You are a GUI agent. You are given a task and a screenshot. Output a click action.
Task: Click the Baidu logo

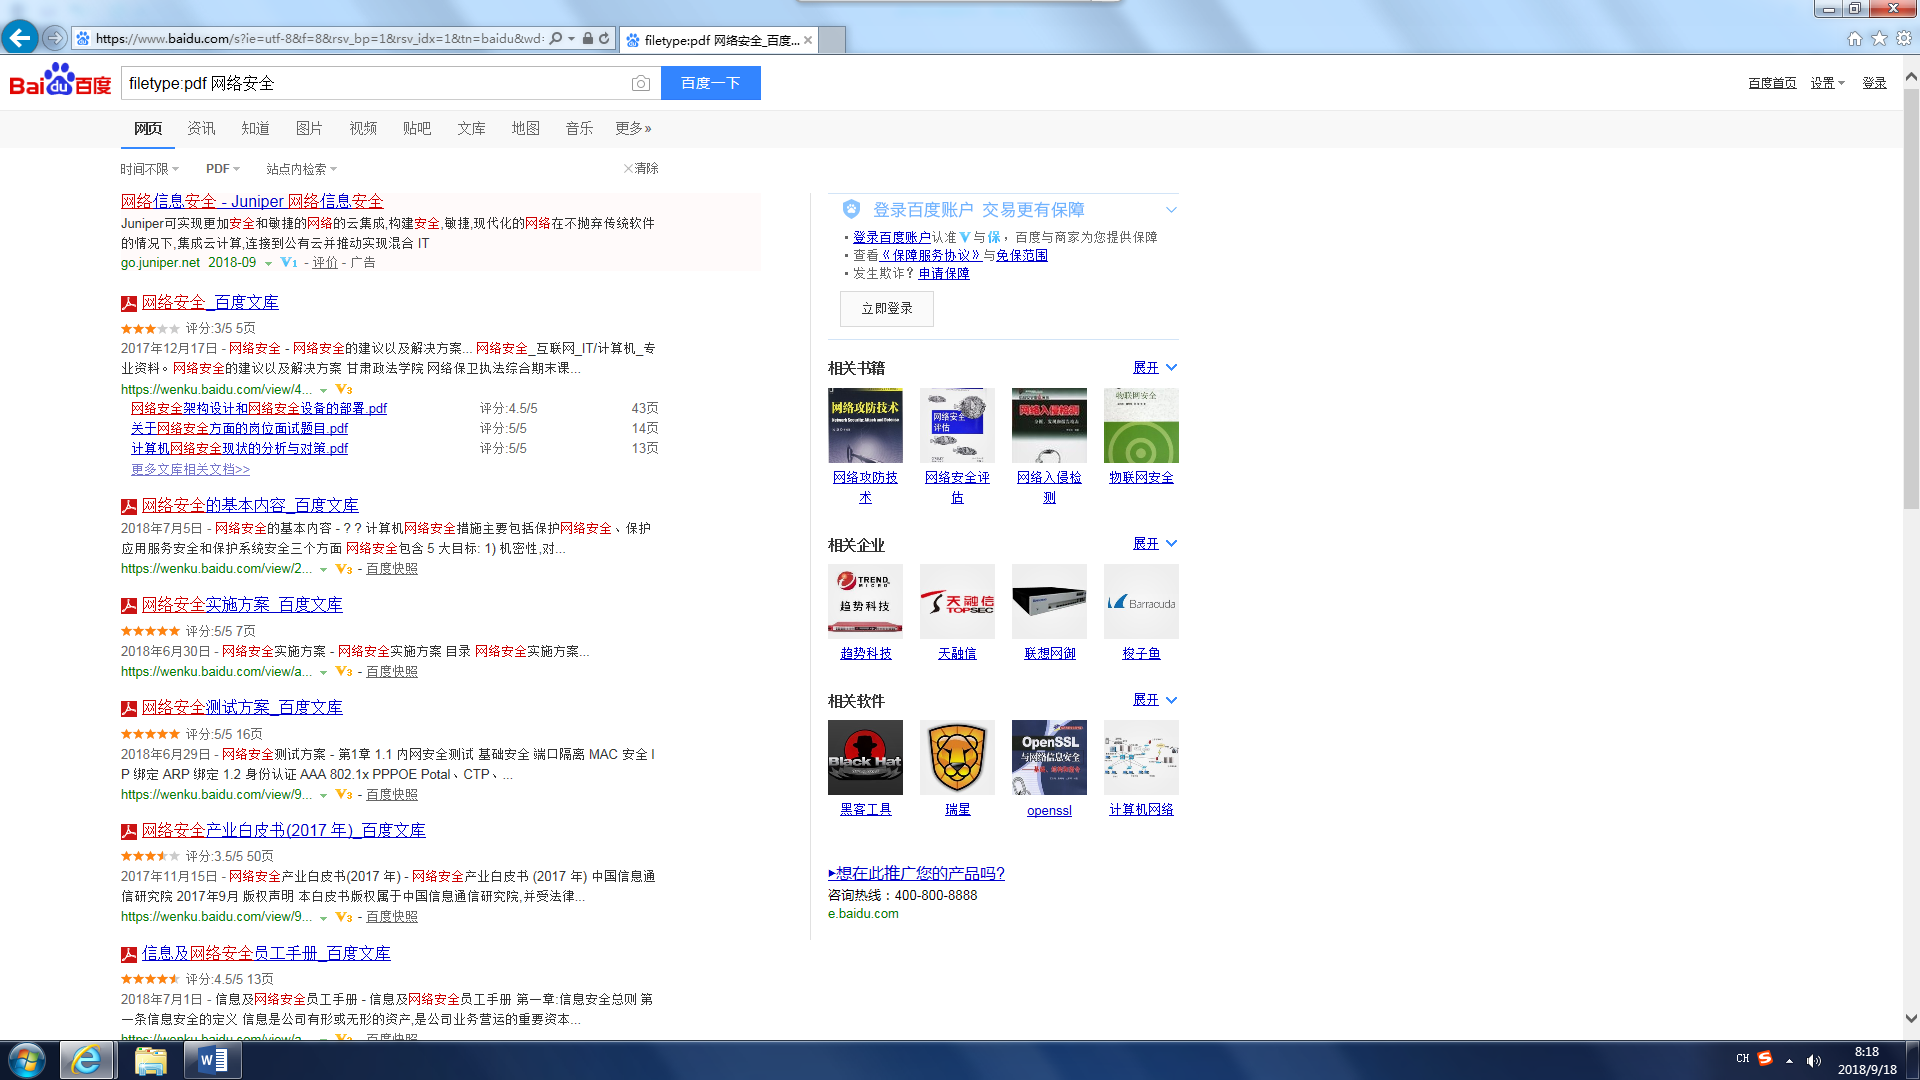(60, 82)
